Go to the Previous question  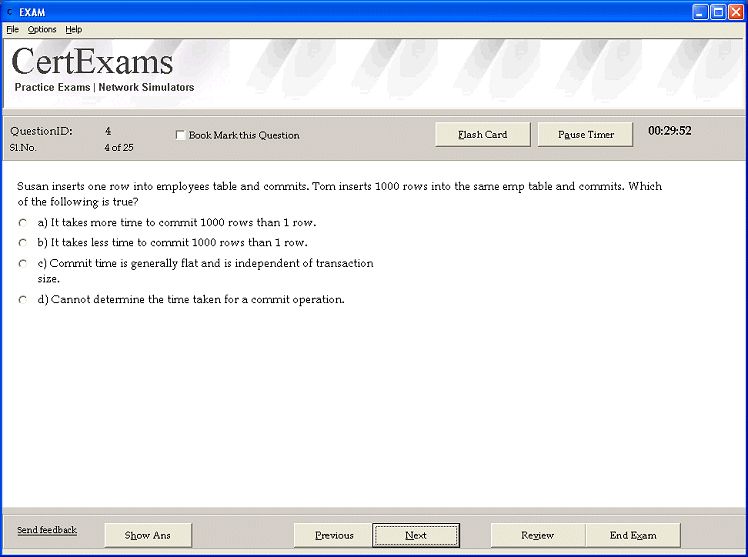tap(333, 535)
